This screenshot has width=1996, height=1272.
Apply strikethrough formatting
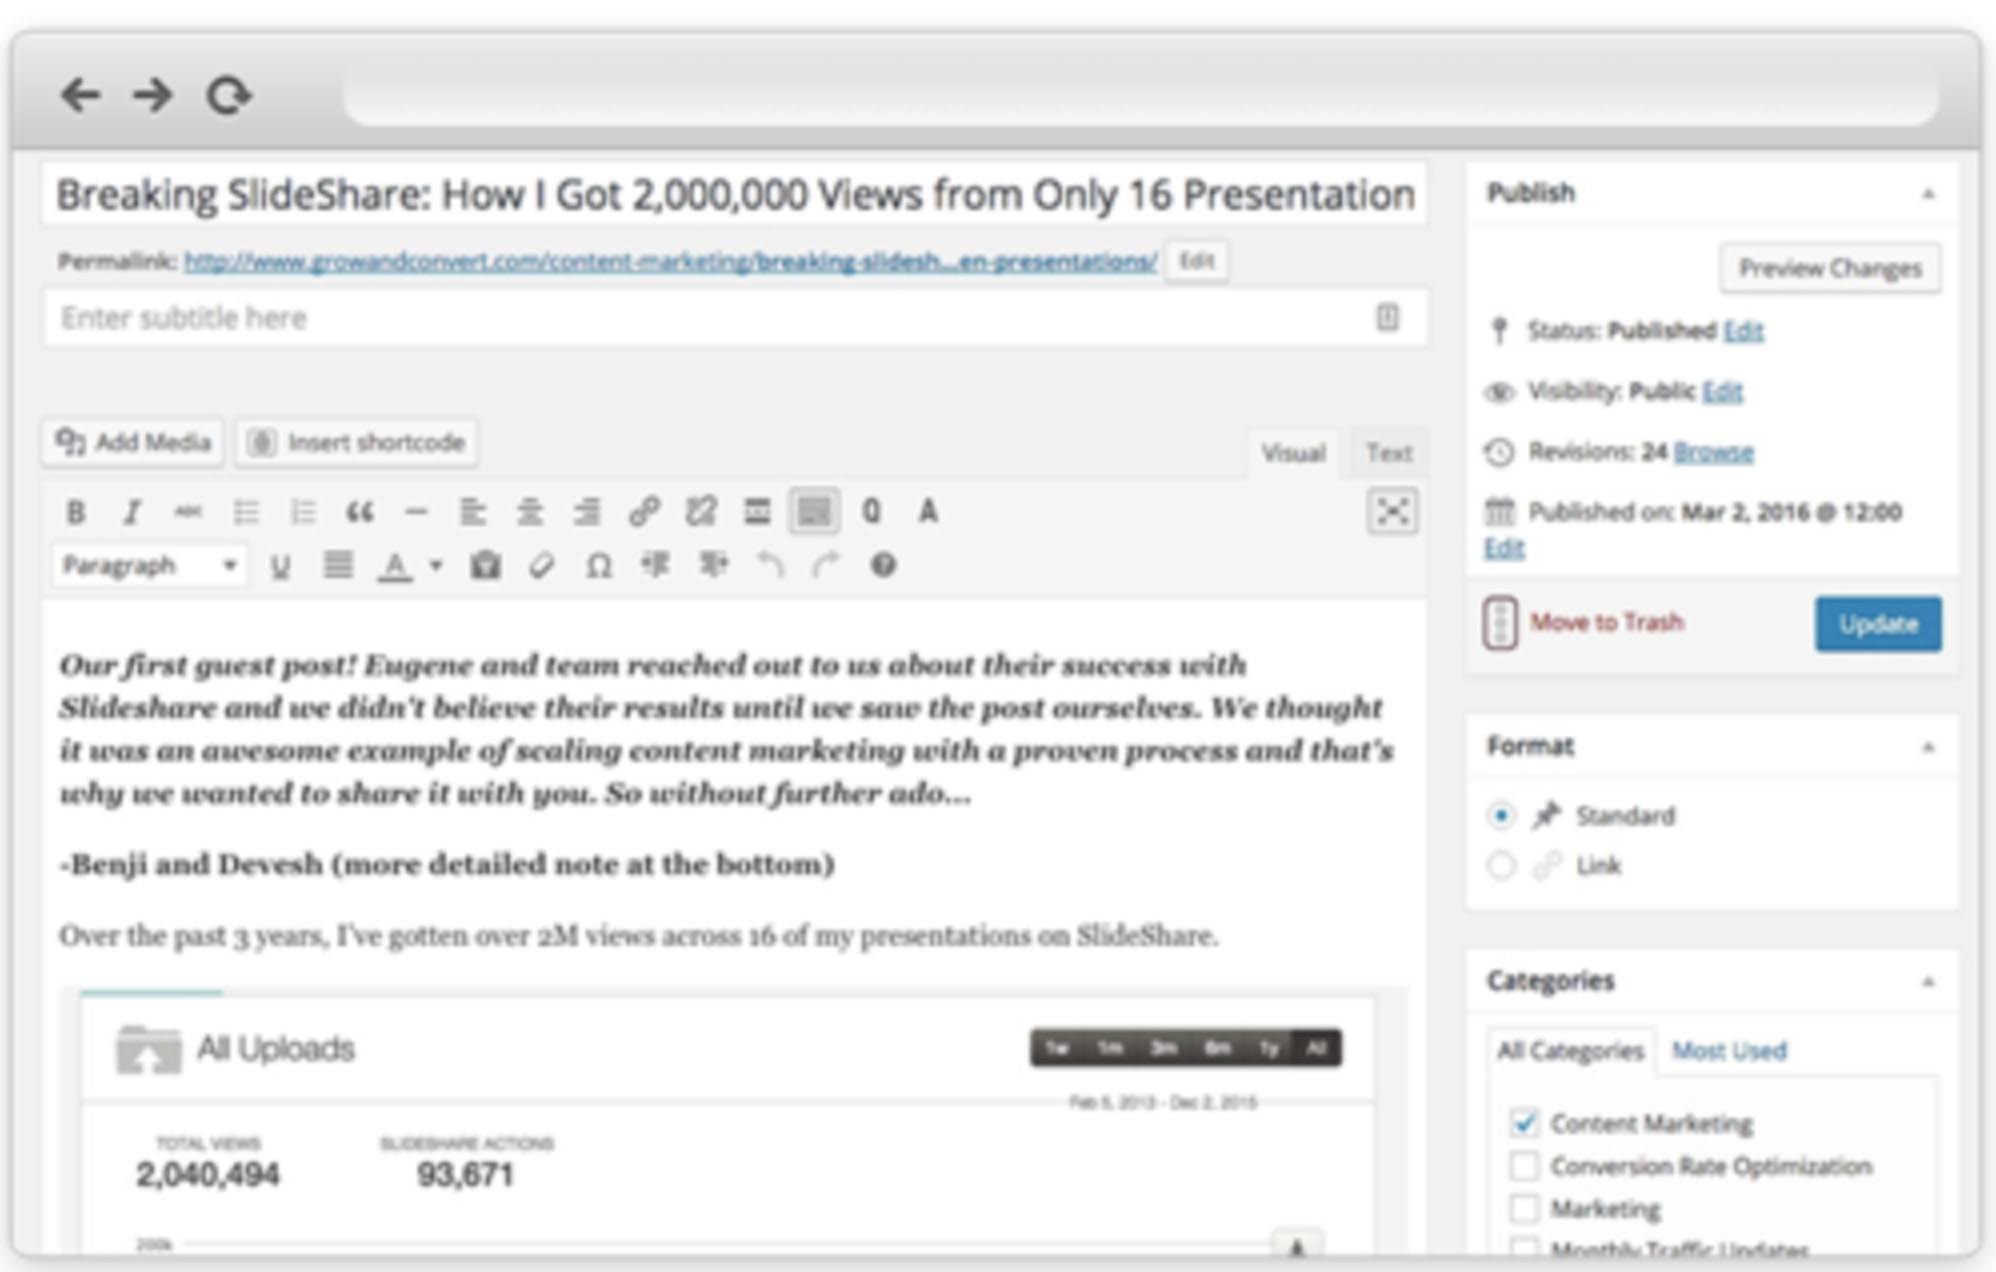tap(188, 512)
